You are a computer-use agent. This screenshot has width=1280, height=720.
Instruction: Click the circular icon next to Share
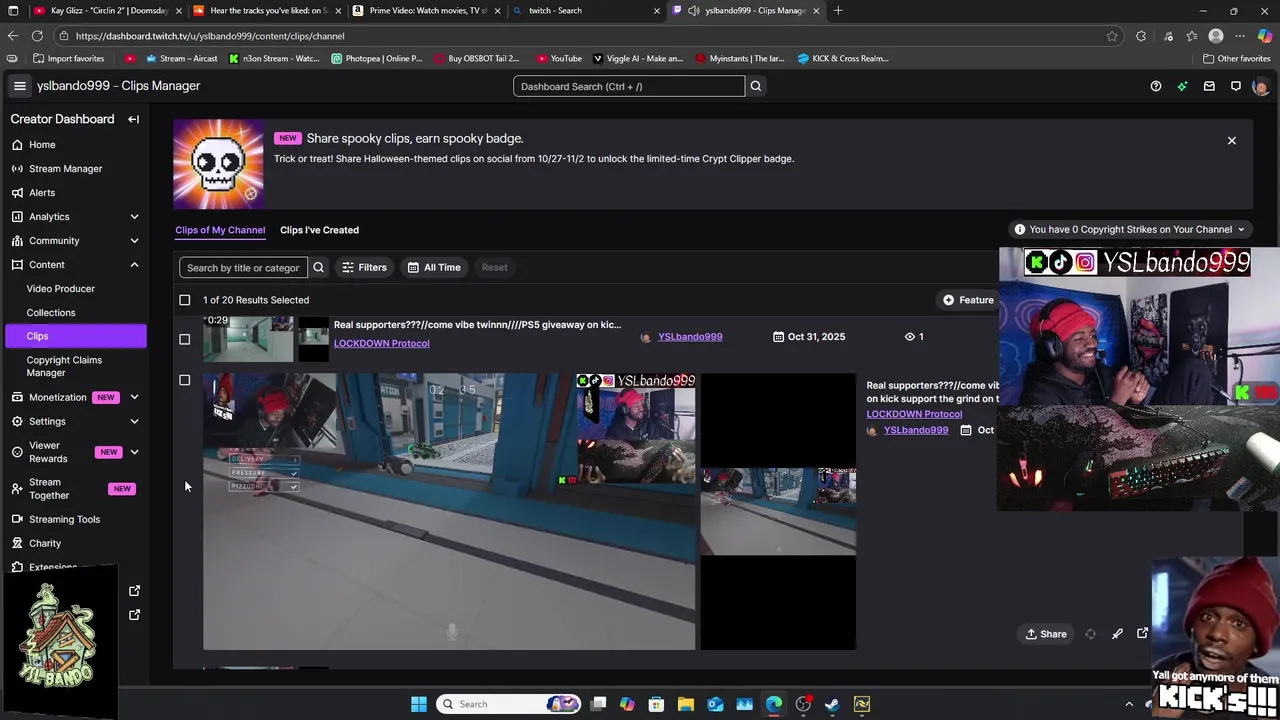[x=1090, y=634]
